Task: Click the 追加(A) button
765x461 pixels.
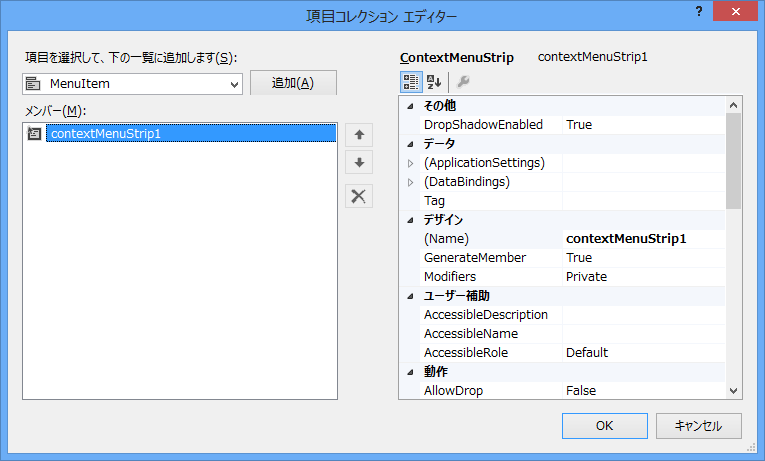Action: [293, 83]
